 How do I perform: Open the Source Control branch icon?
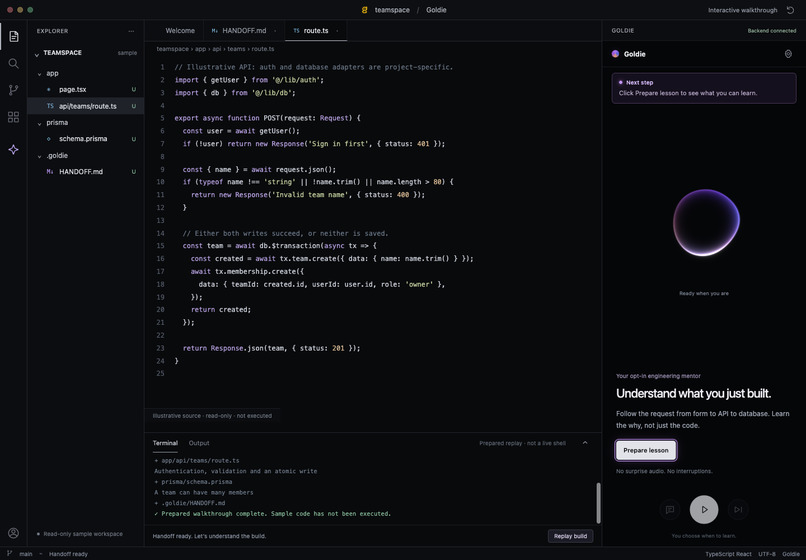click(x=14, y=90)
